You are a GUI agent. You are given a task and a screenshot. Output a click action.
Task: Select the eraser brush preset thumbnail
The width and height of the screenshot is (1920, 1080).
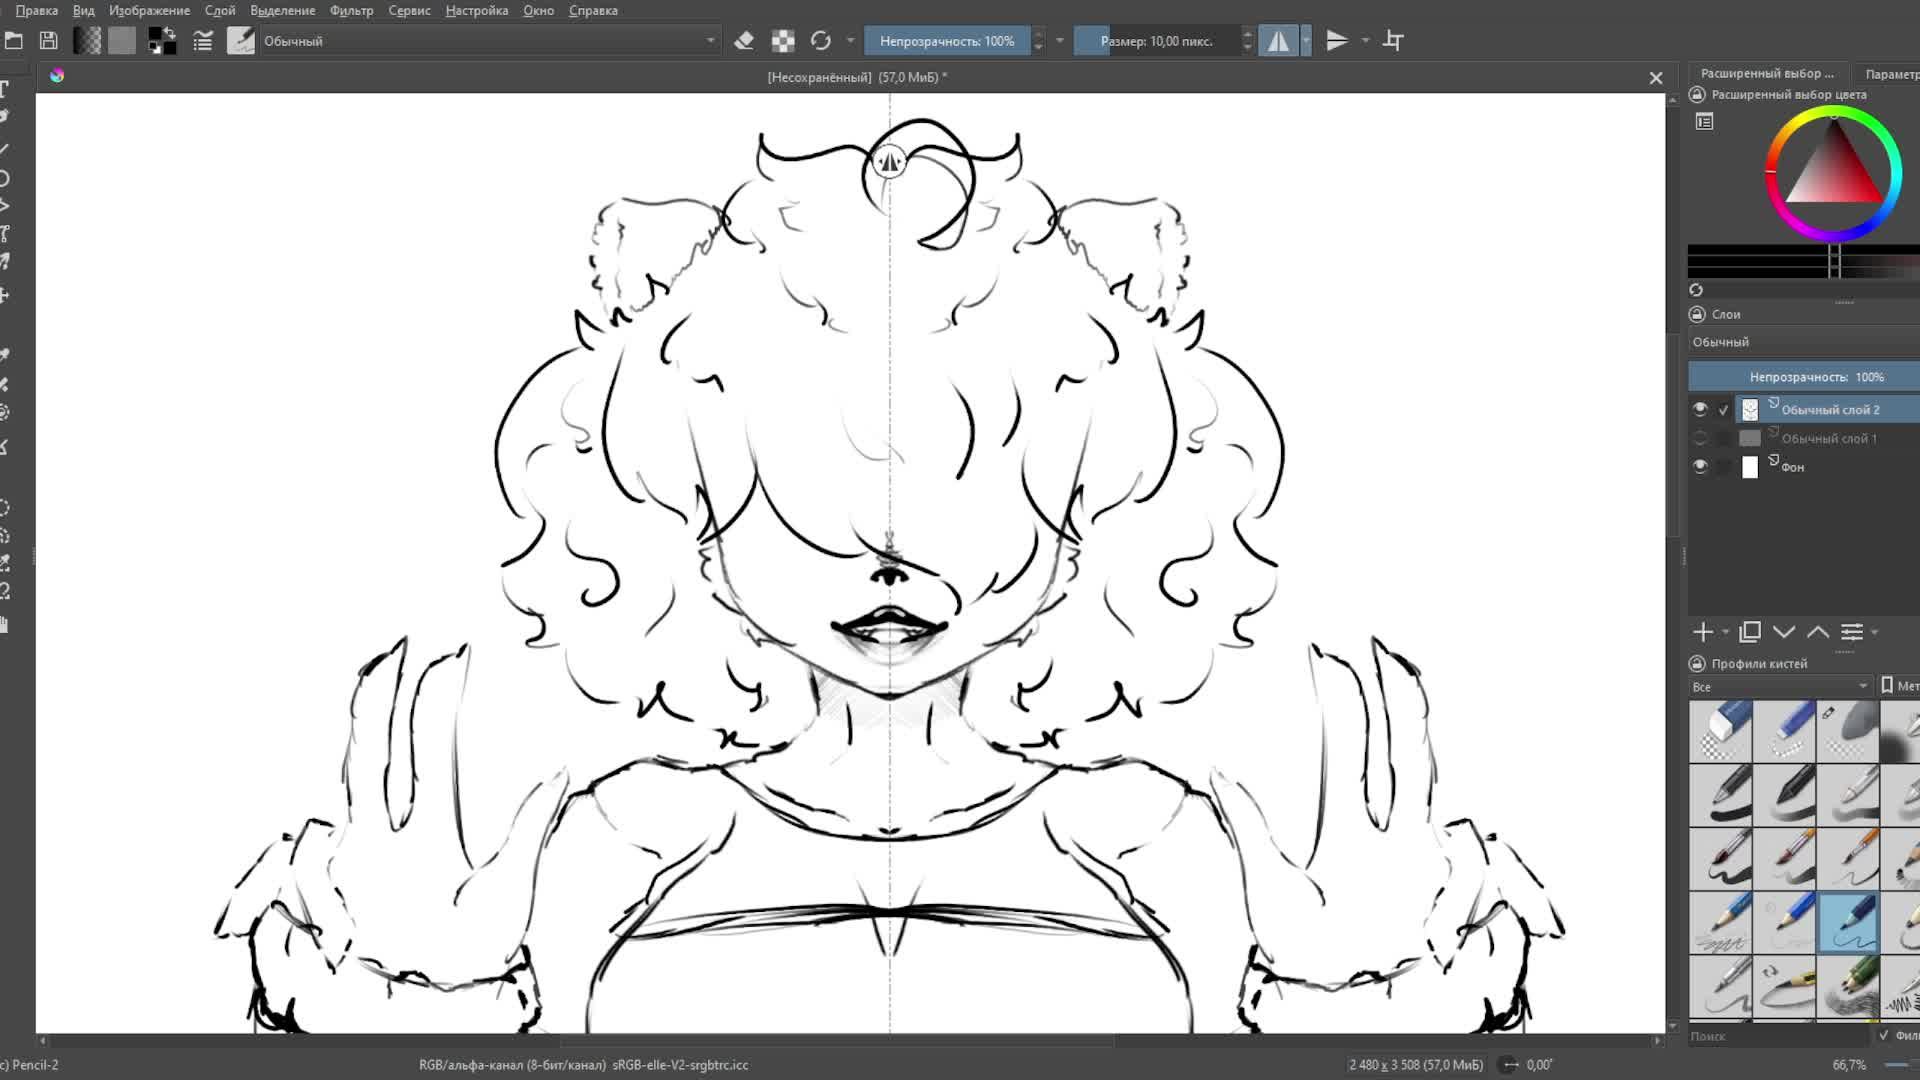(1721, 731)
